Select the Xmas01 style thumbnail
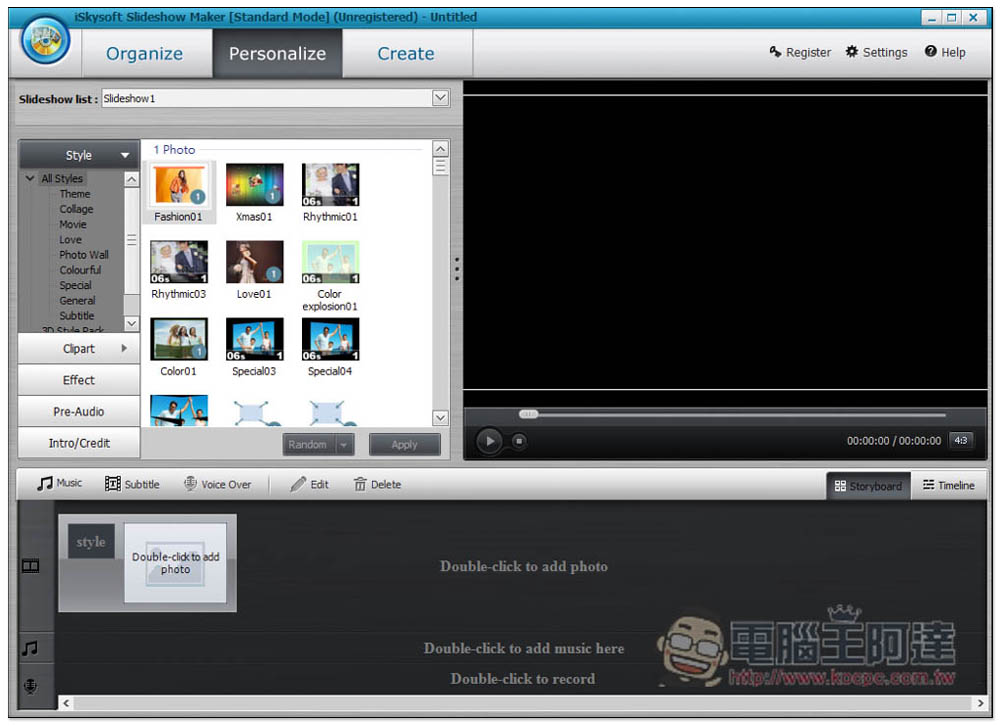Image resolution: width=1000 pixels, height=726 pixels. point(255,186)
